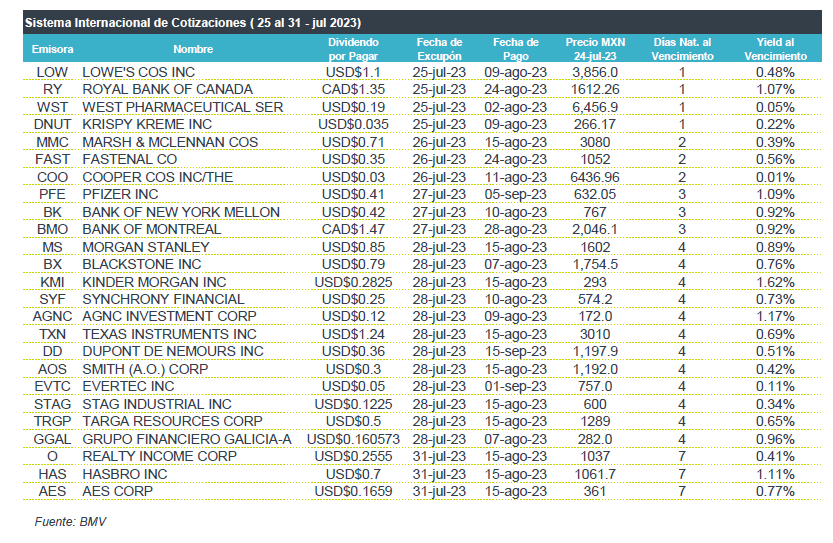Select the 'Nombre' column header
833x543 pixels.
coord(193,49)
